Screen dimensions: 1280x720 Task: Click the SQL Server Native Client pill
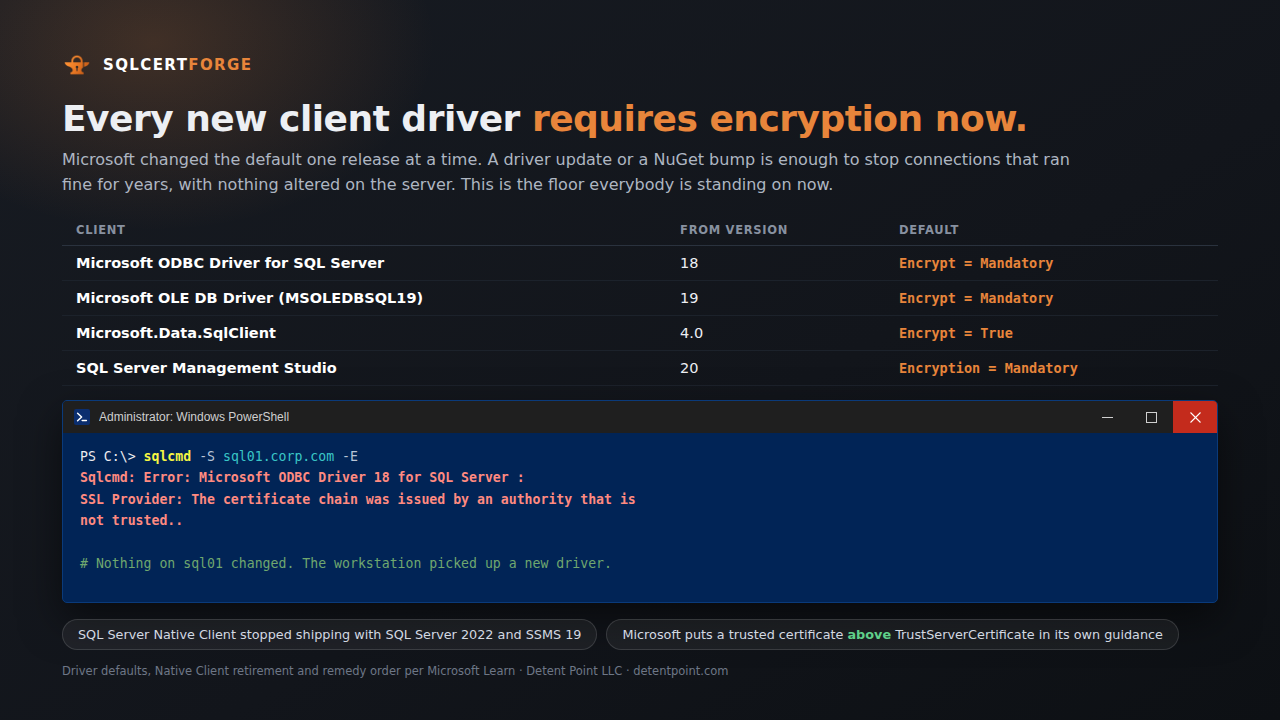[x=329, y=635]
